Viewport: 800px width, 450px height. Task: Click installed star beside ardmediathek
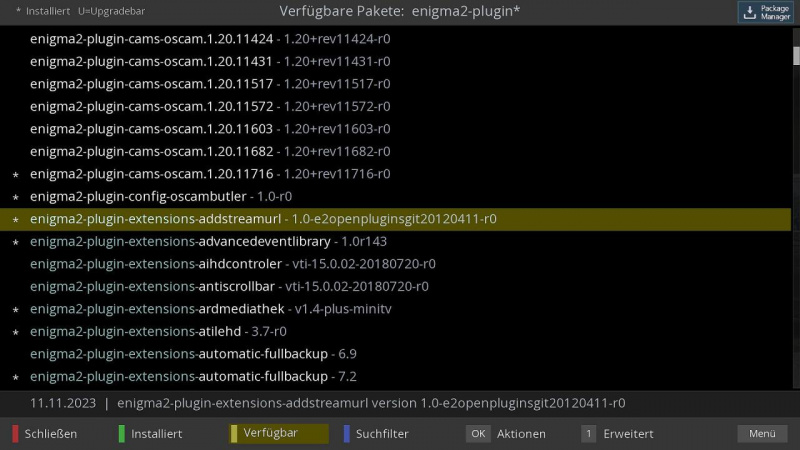[x=16, y=310]
